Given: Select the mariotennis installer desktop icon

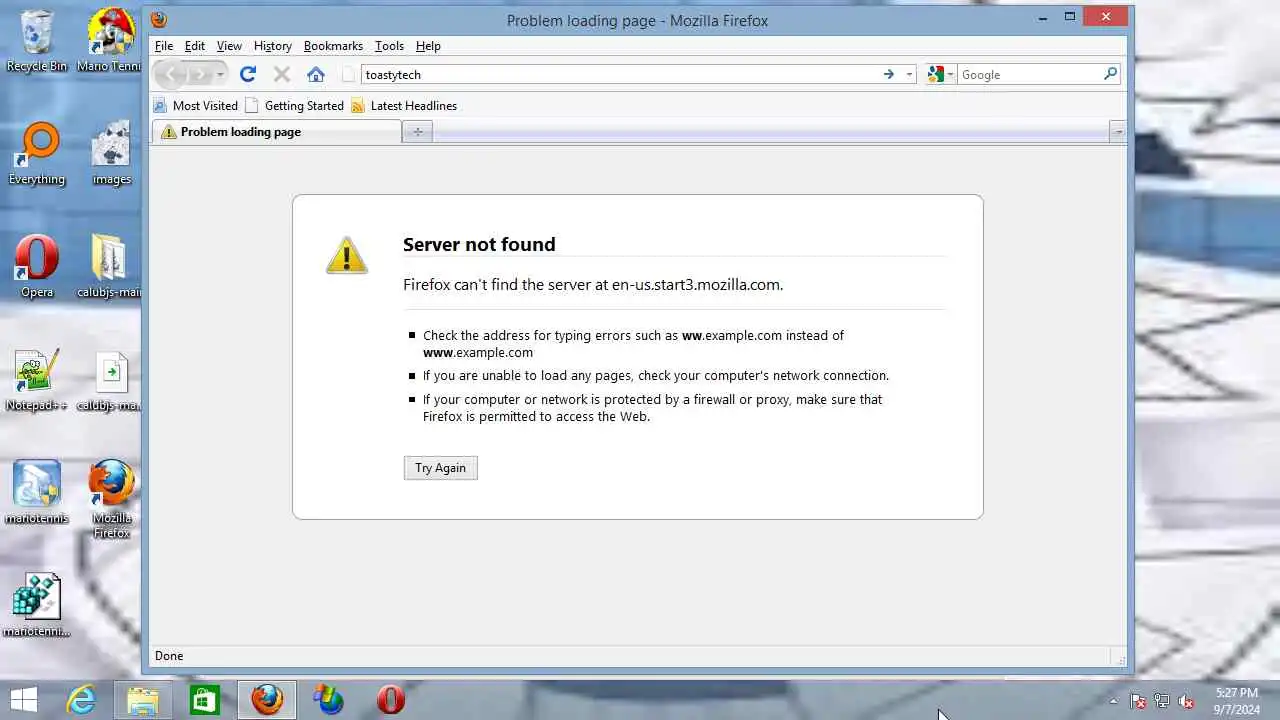Looking at the screenshot, I should 37,493.
